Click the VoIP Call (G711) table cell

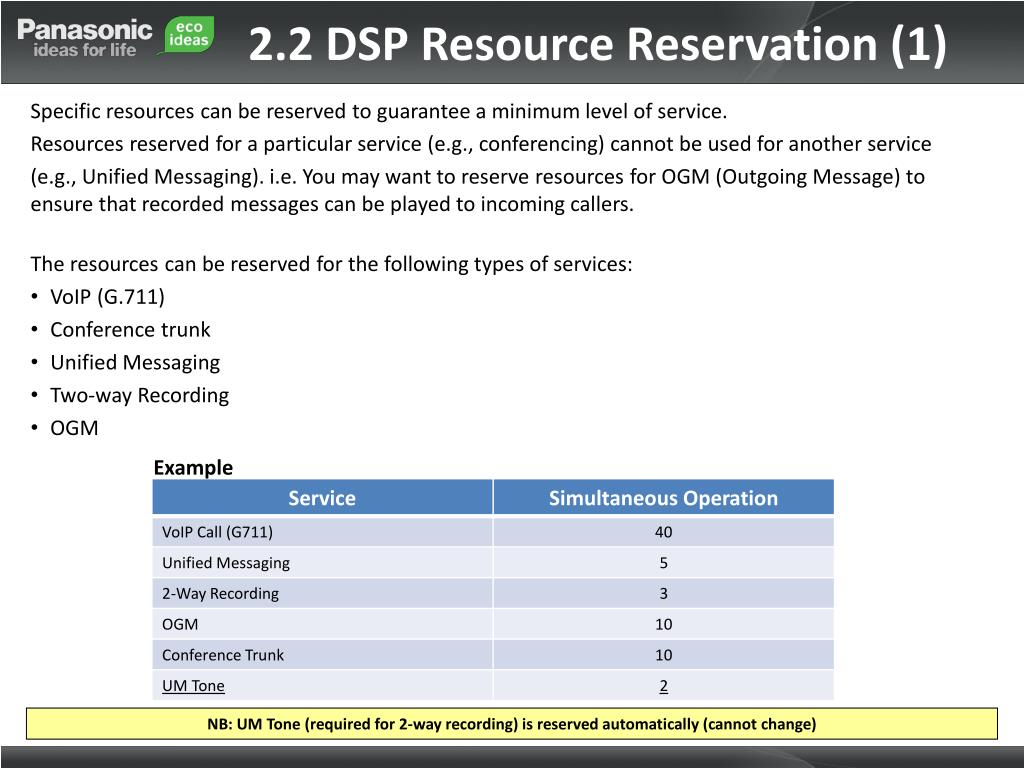coord(322,532)
